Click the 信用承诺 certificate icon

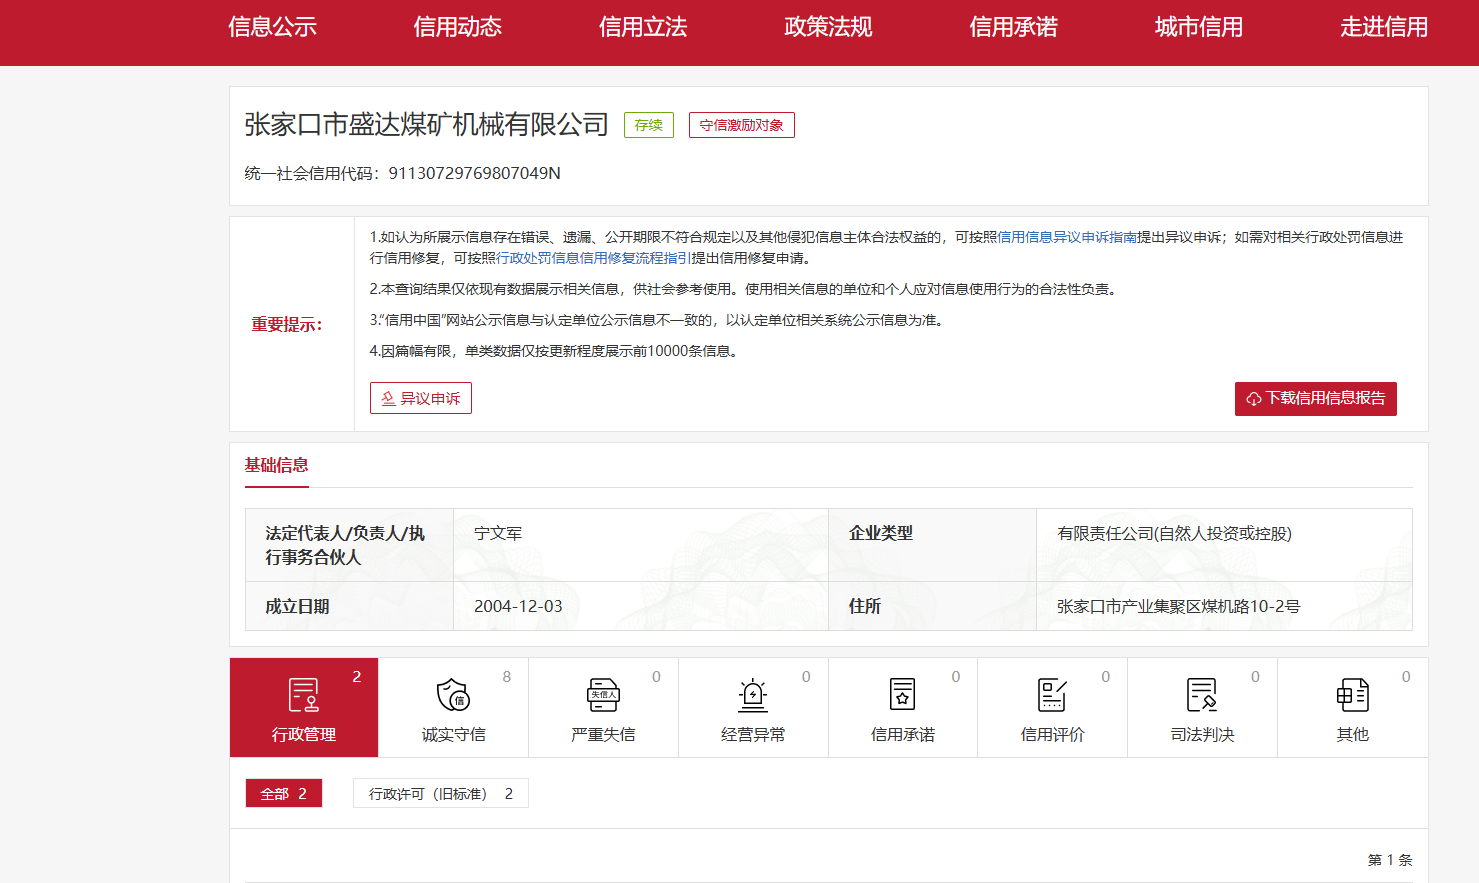pos(902,695)
